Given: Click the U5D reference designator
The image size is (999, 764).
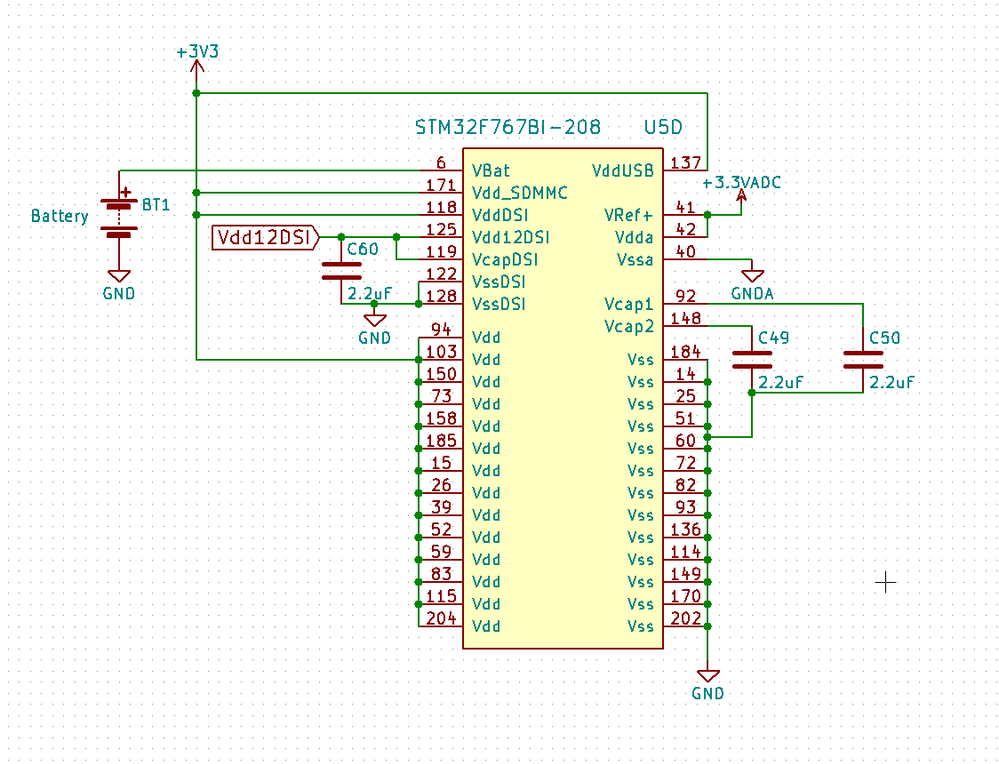Looking at the screenshot, I should 663,127.
